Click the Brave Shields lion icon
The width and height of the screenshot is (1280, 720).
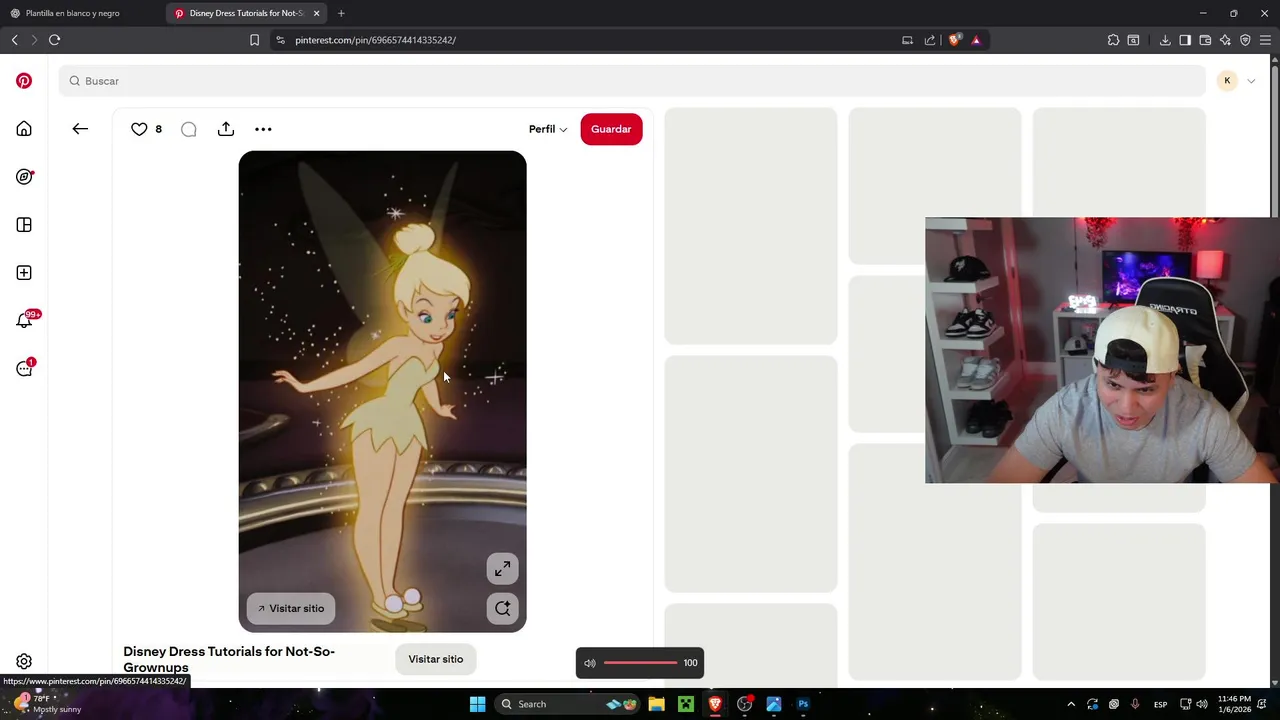click(x=955, y=40)
